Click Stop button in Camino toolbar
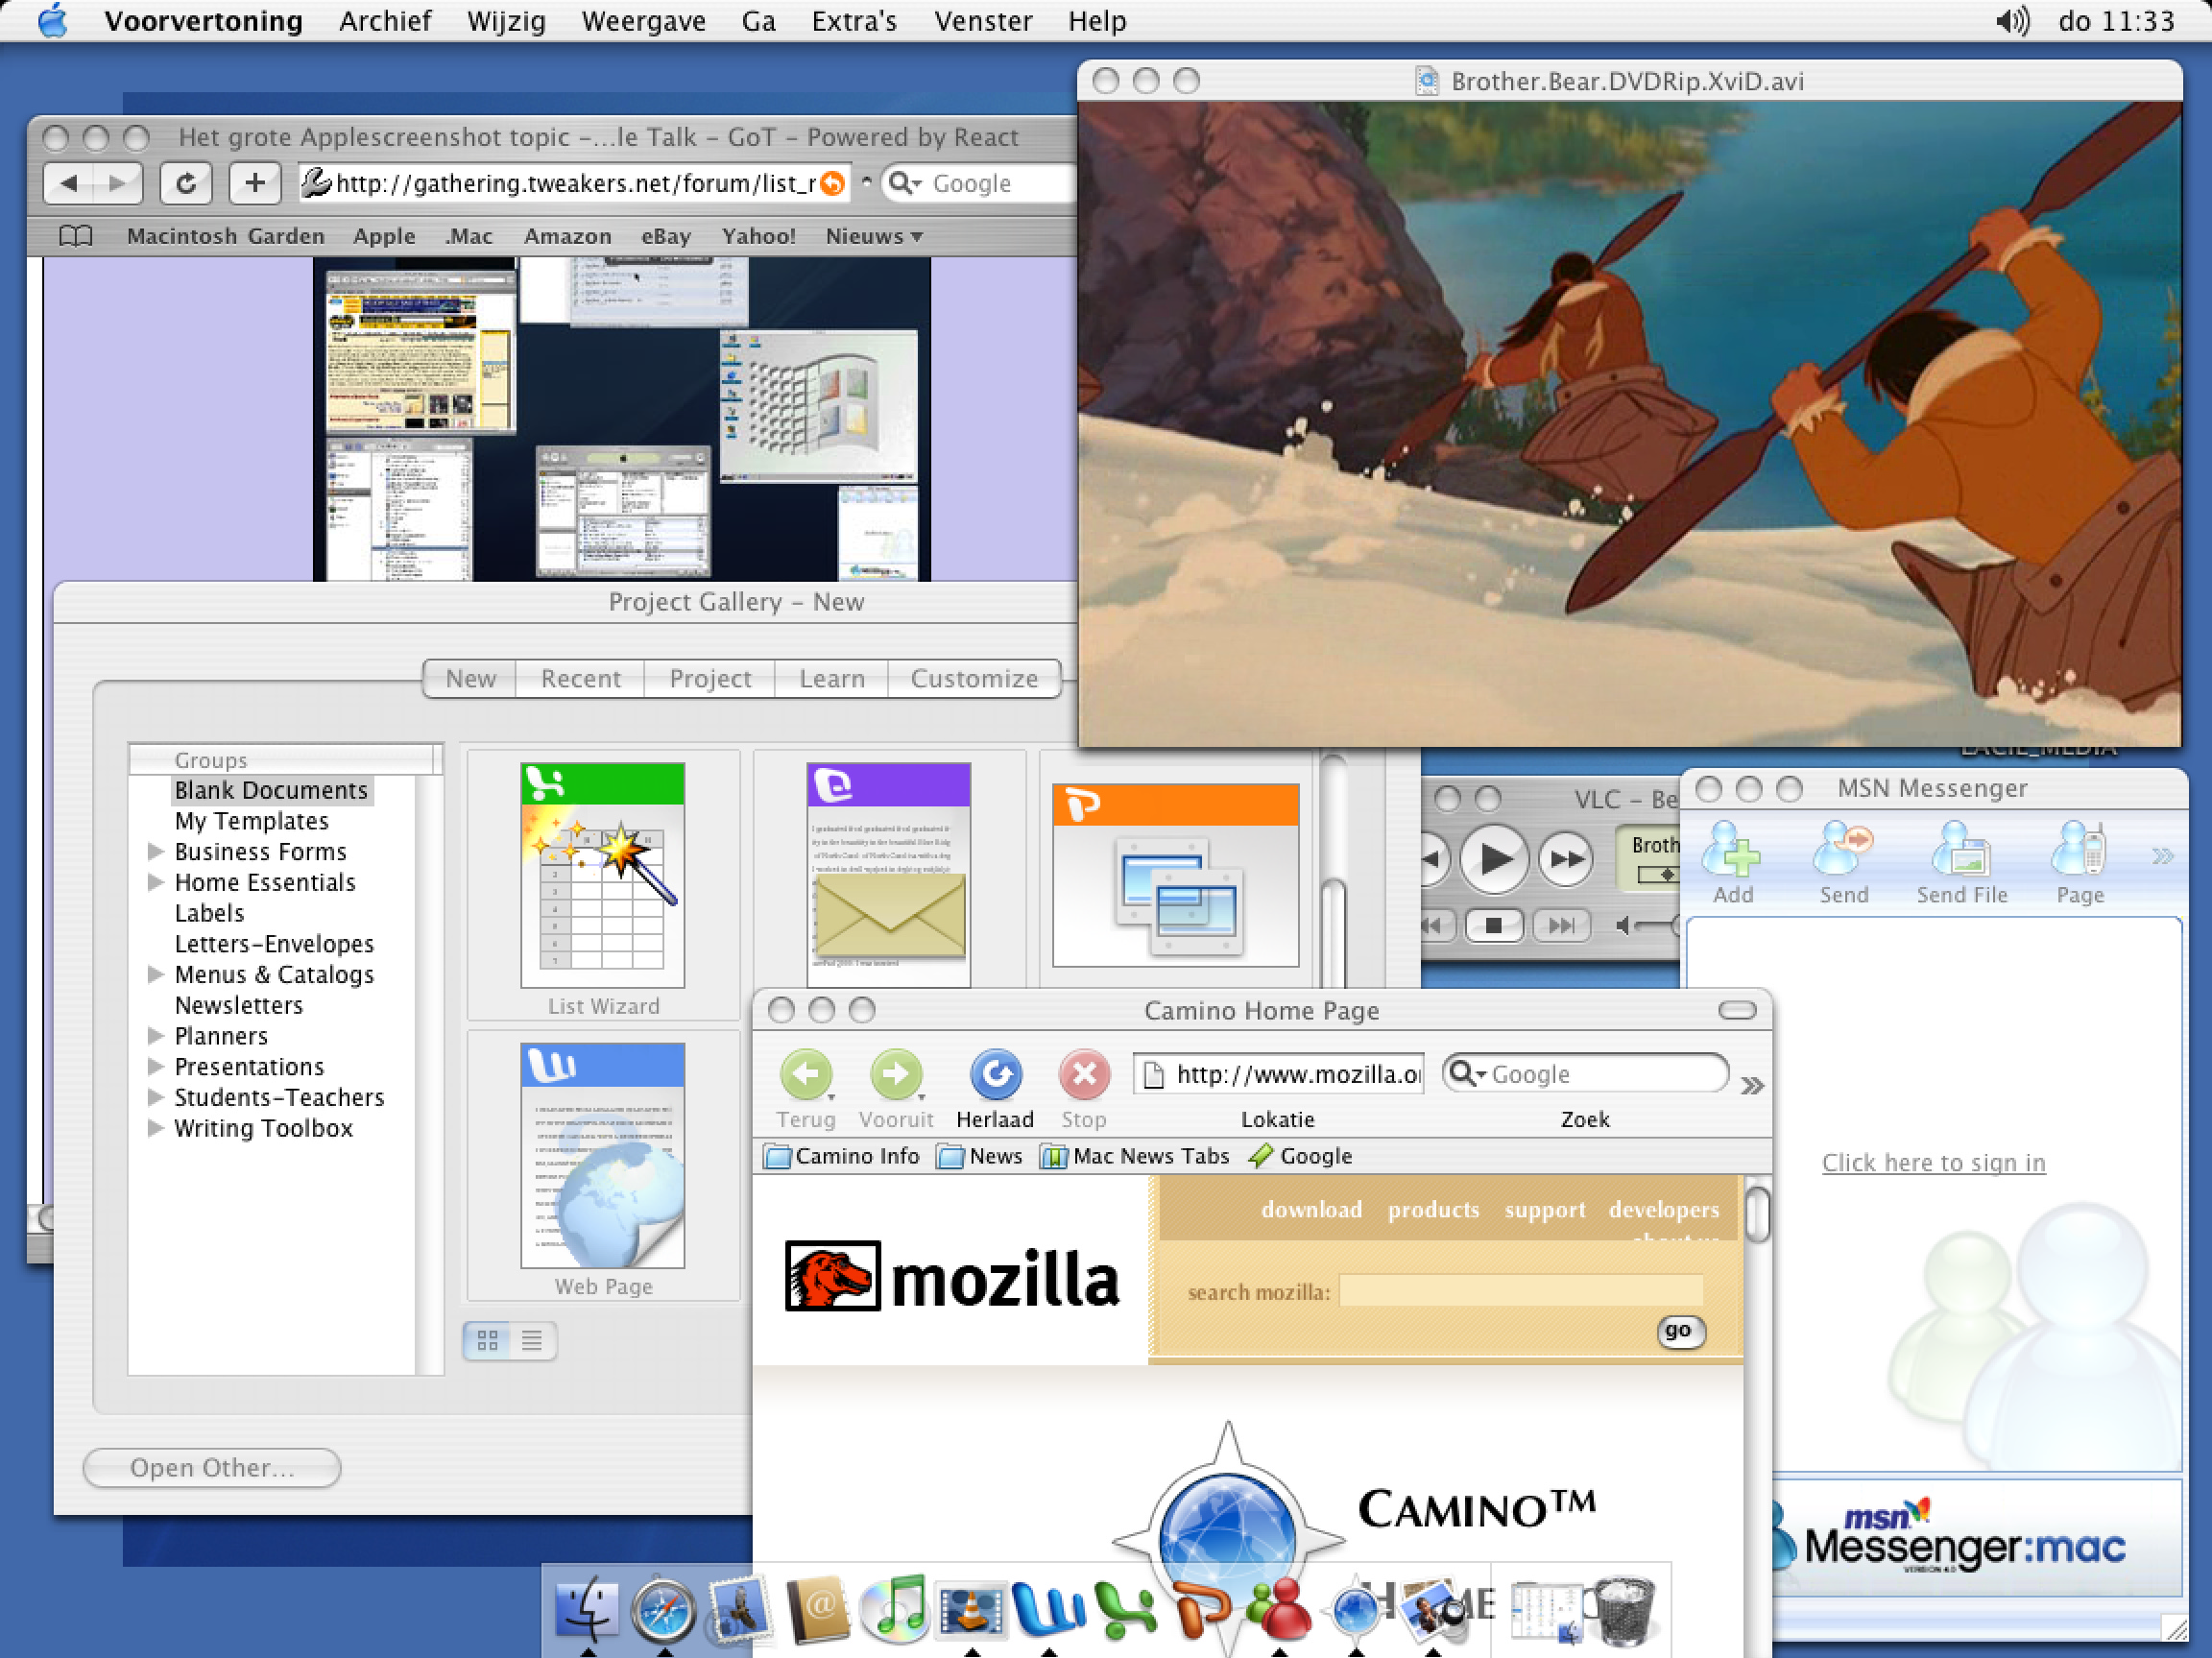The height and width of the screenshot is (1658, 2212). (1084, 1090)
